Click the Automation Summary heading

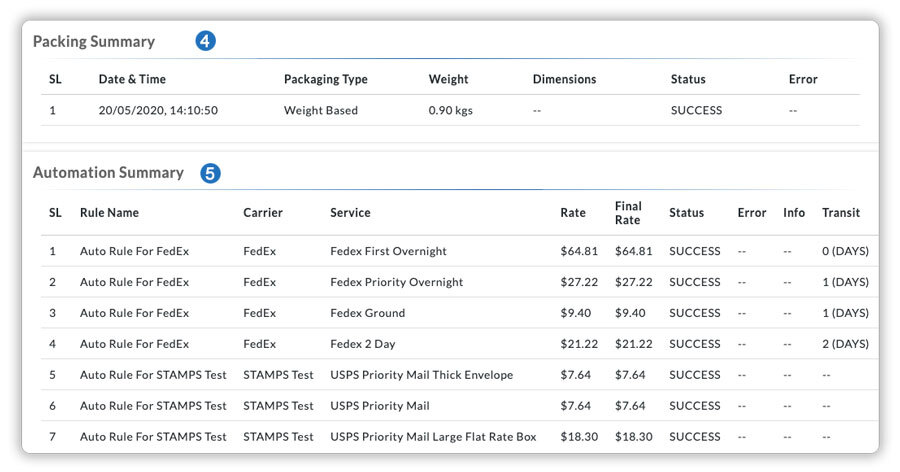click(108, 172)
